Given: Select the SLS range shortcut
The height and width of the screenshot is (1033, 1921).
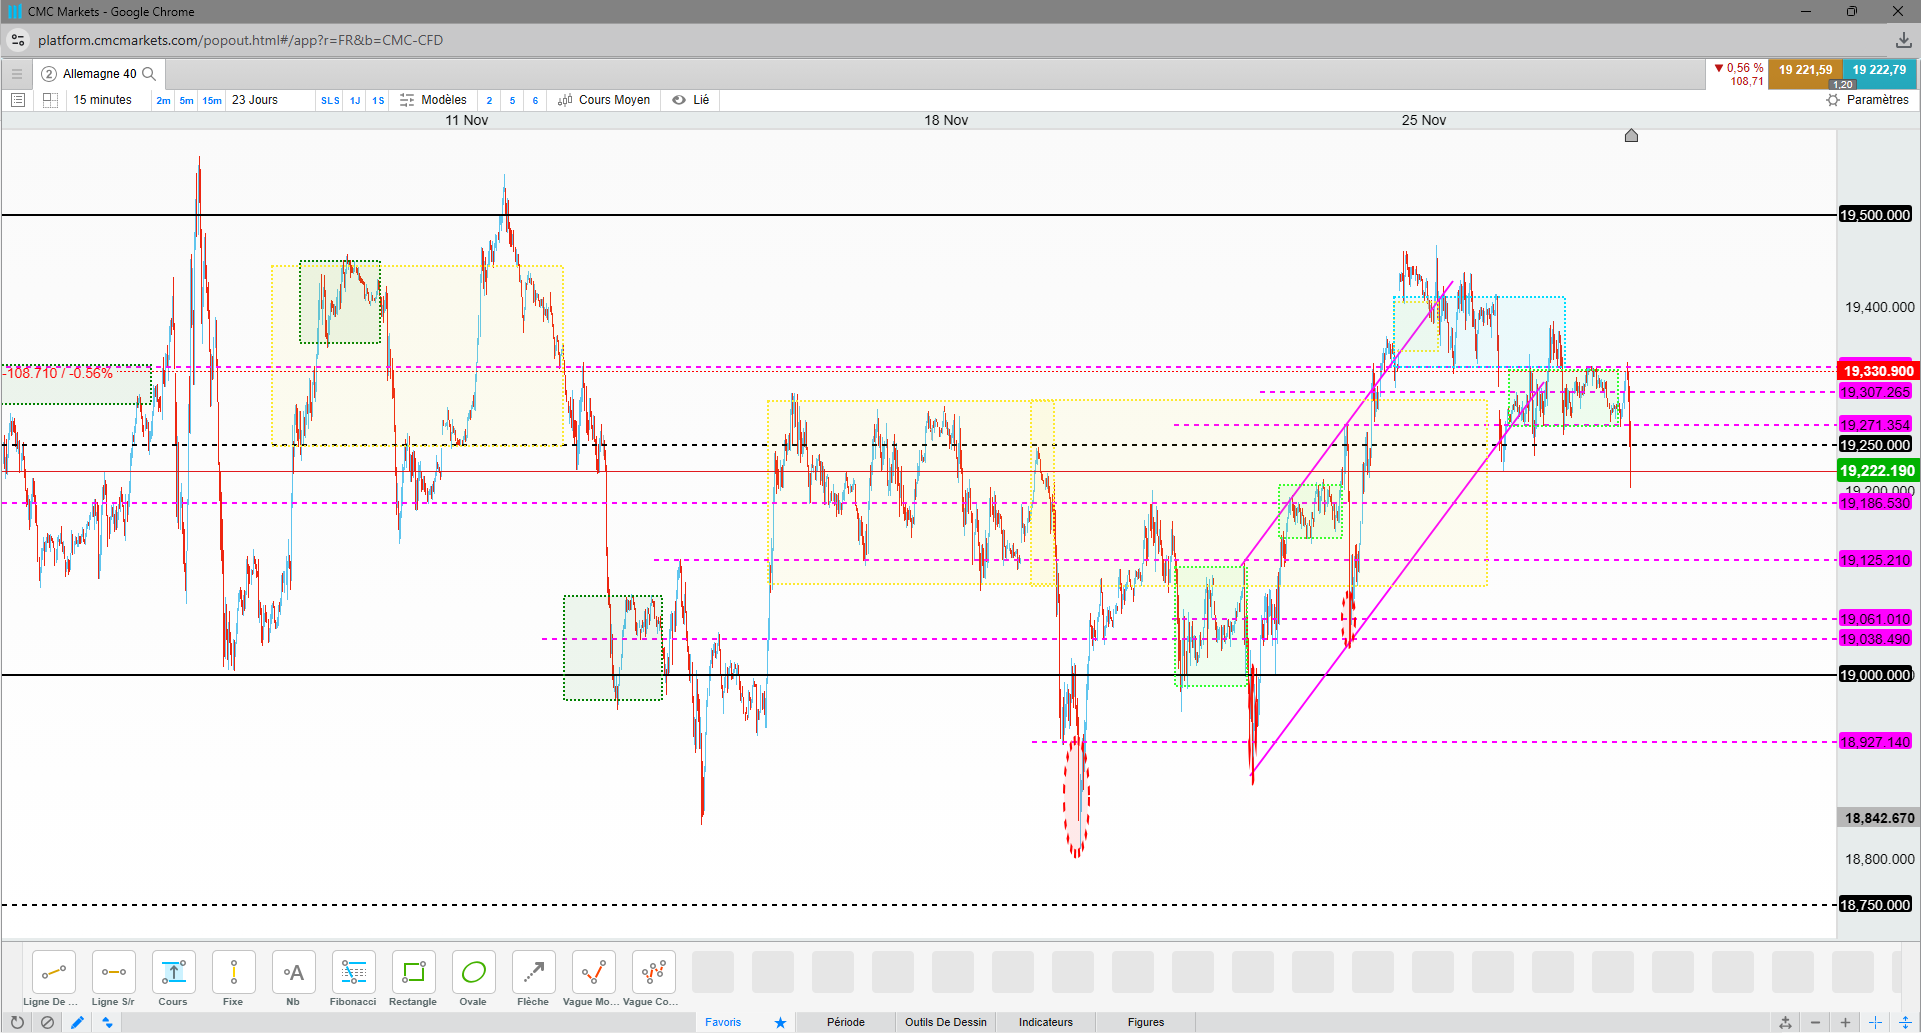Looking at the screenshot, I should point(330,100).
